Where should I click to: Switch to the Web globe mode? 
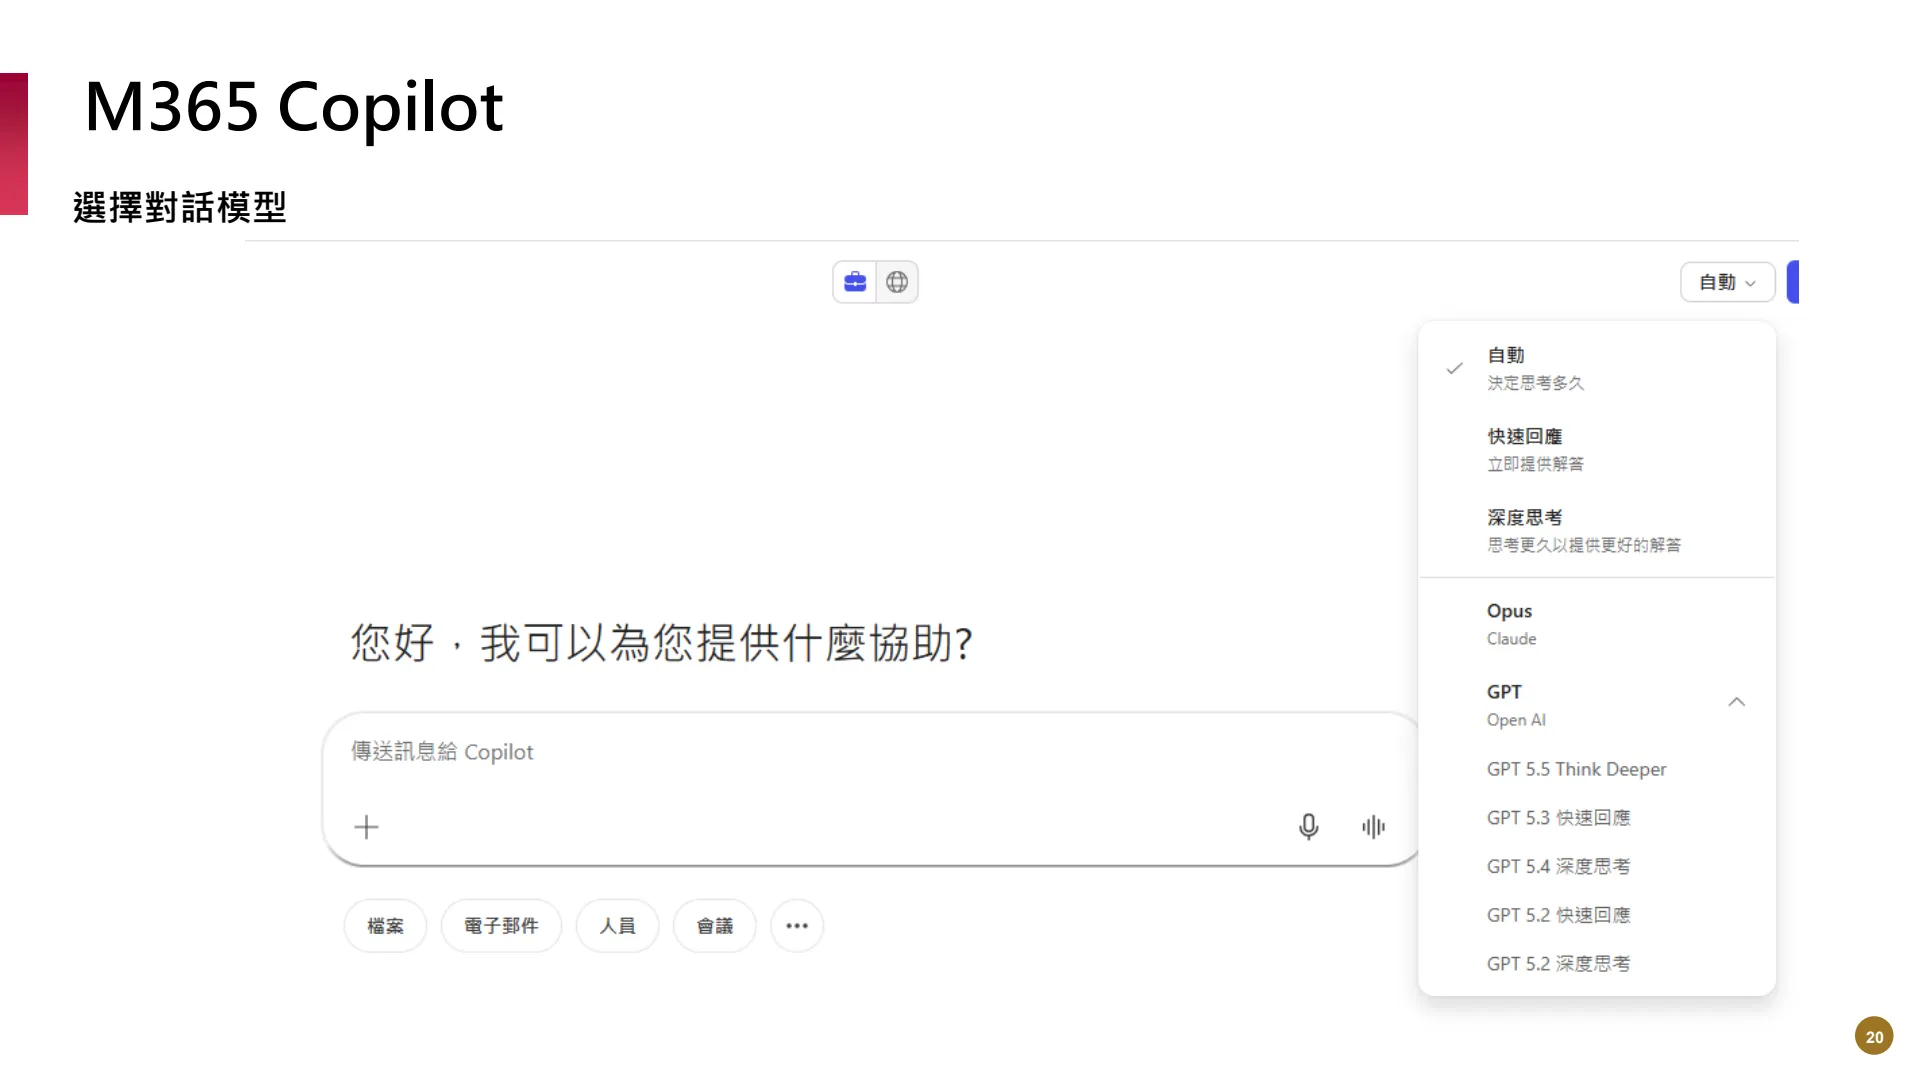[897, 282]
